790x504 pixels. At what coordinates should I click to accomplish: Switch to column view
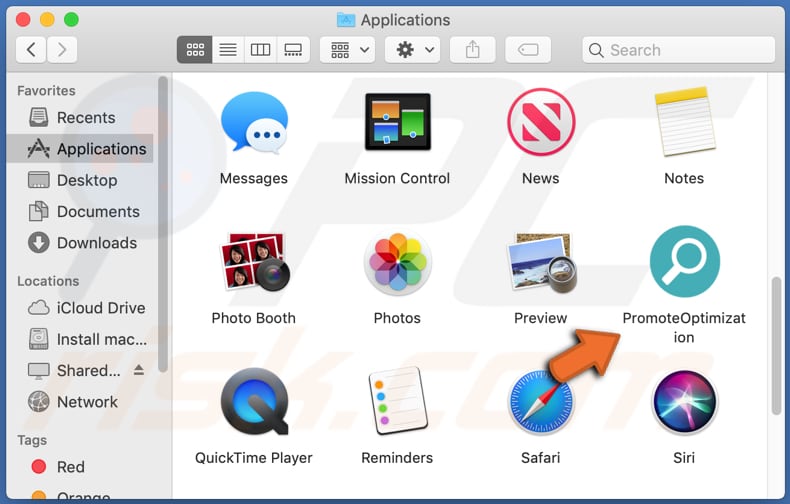(x=260, y=50)
